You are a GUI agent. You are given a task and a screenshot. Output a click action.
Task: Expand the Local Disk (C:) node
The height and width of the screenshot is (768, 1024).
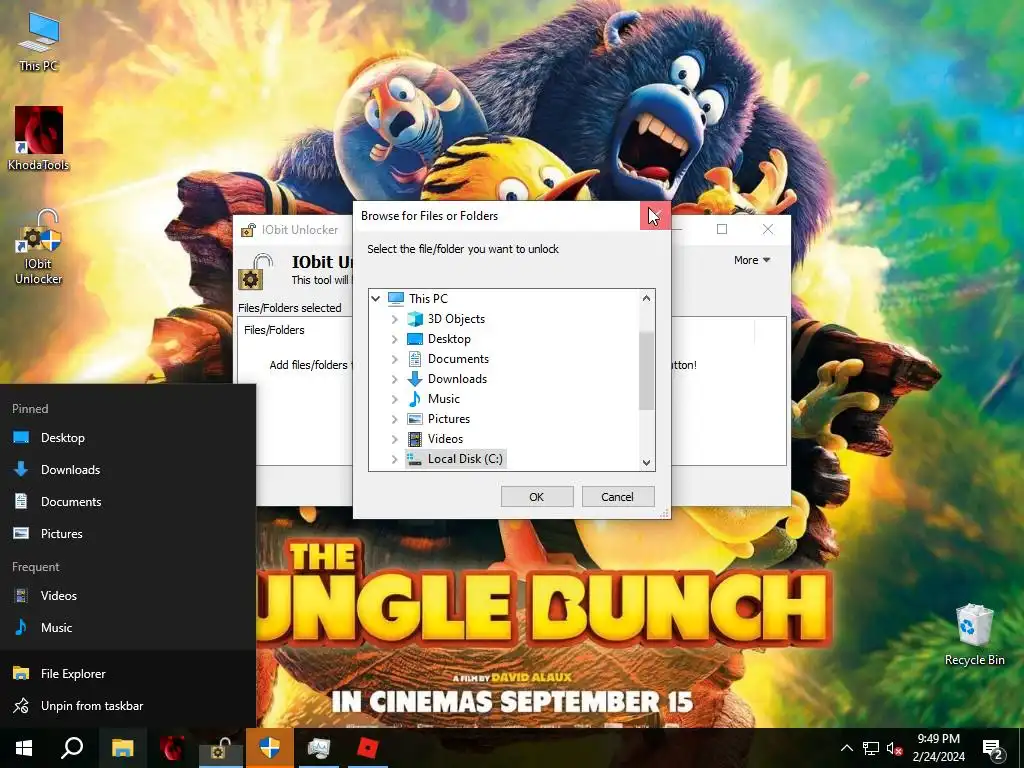[x=394, y=459]
